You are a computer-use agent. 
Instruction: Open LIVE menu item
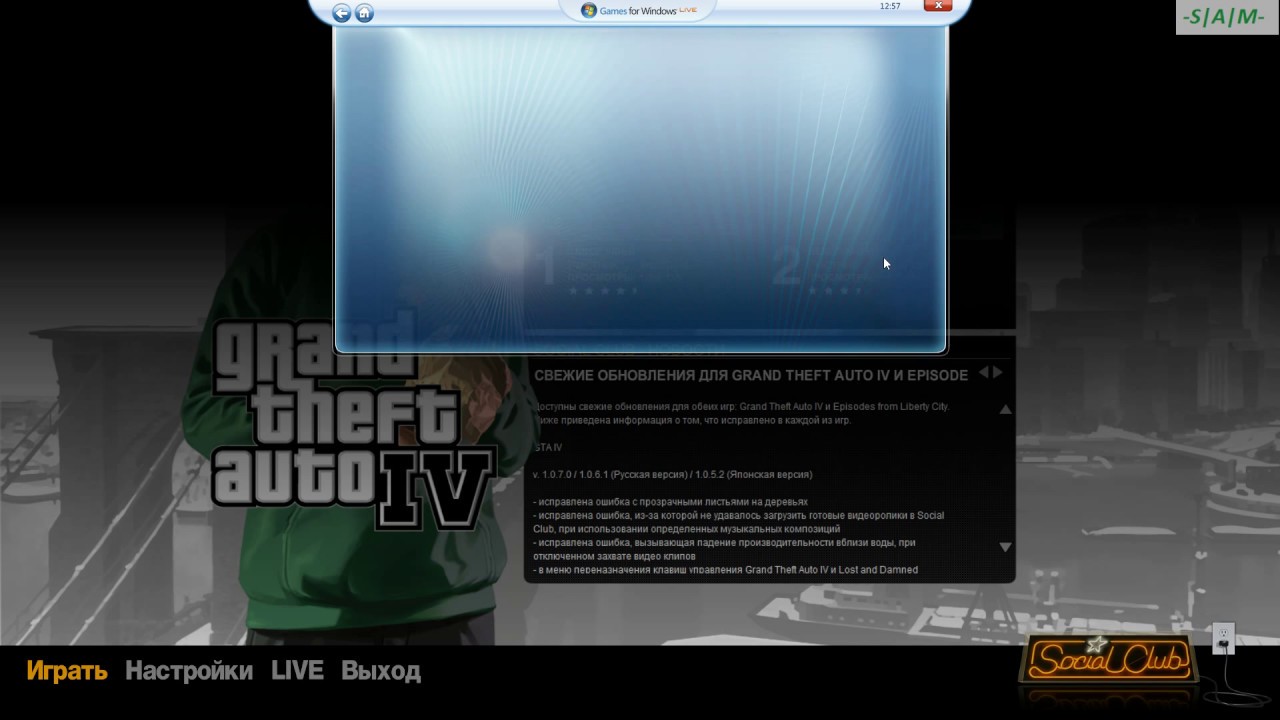[x=297, y=671]
